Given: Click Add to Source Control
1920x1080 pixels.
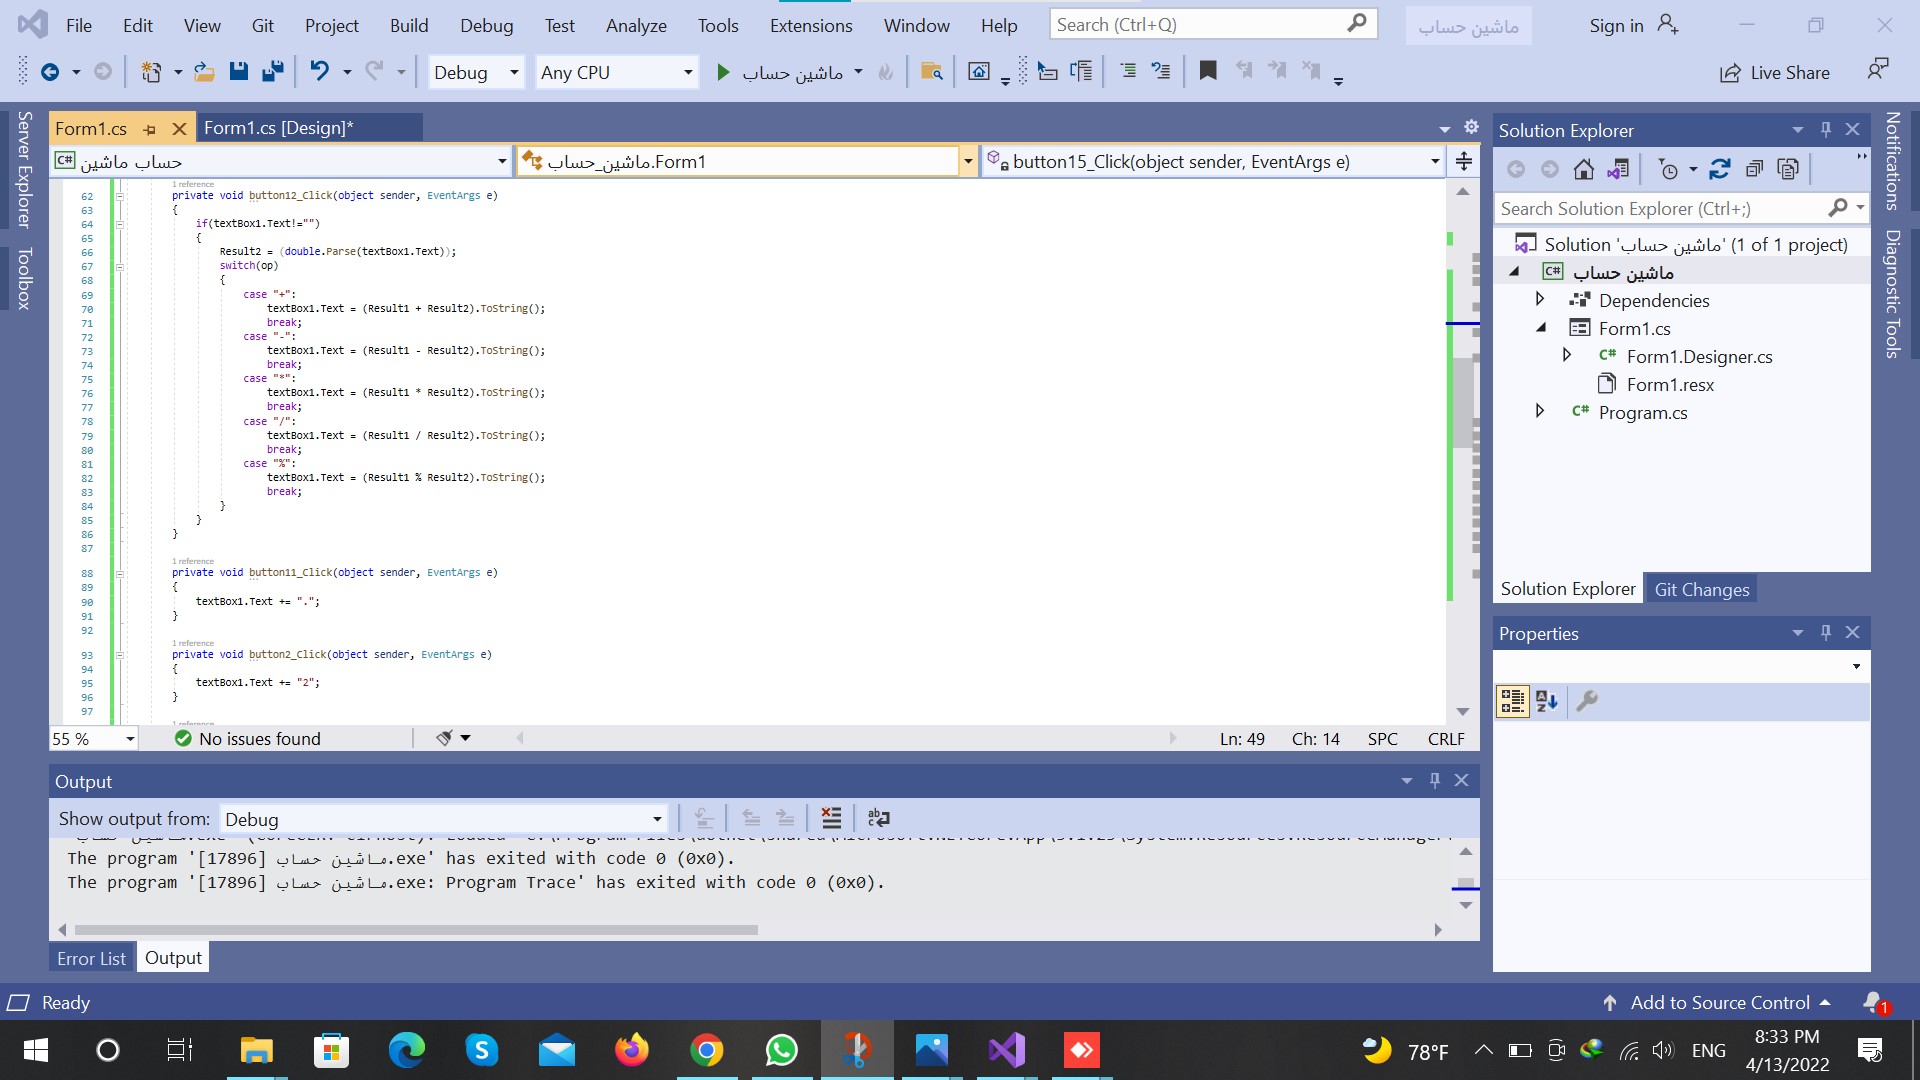Looking at the screenshot, I should click(1720, 1002).
